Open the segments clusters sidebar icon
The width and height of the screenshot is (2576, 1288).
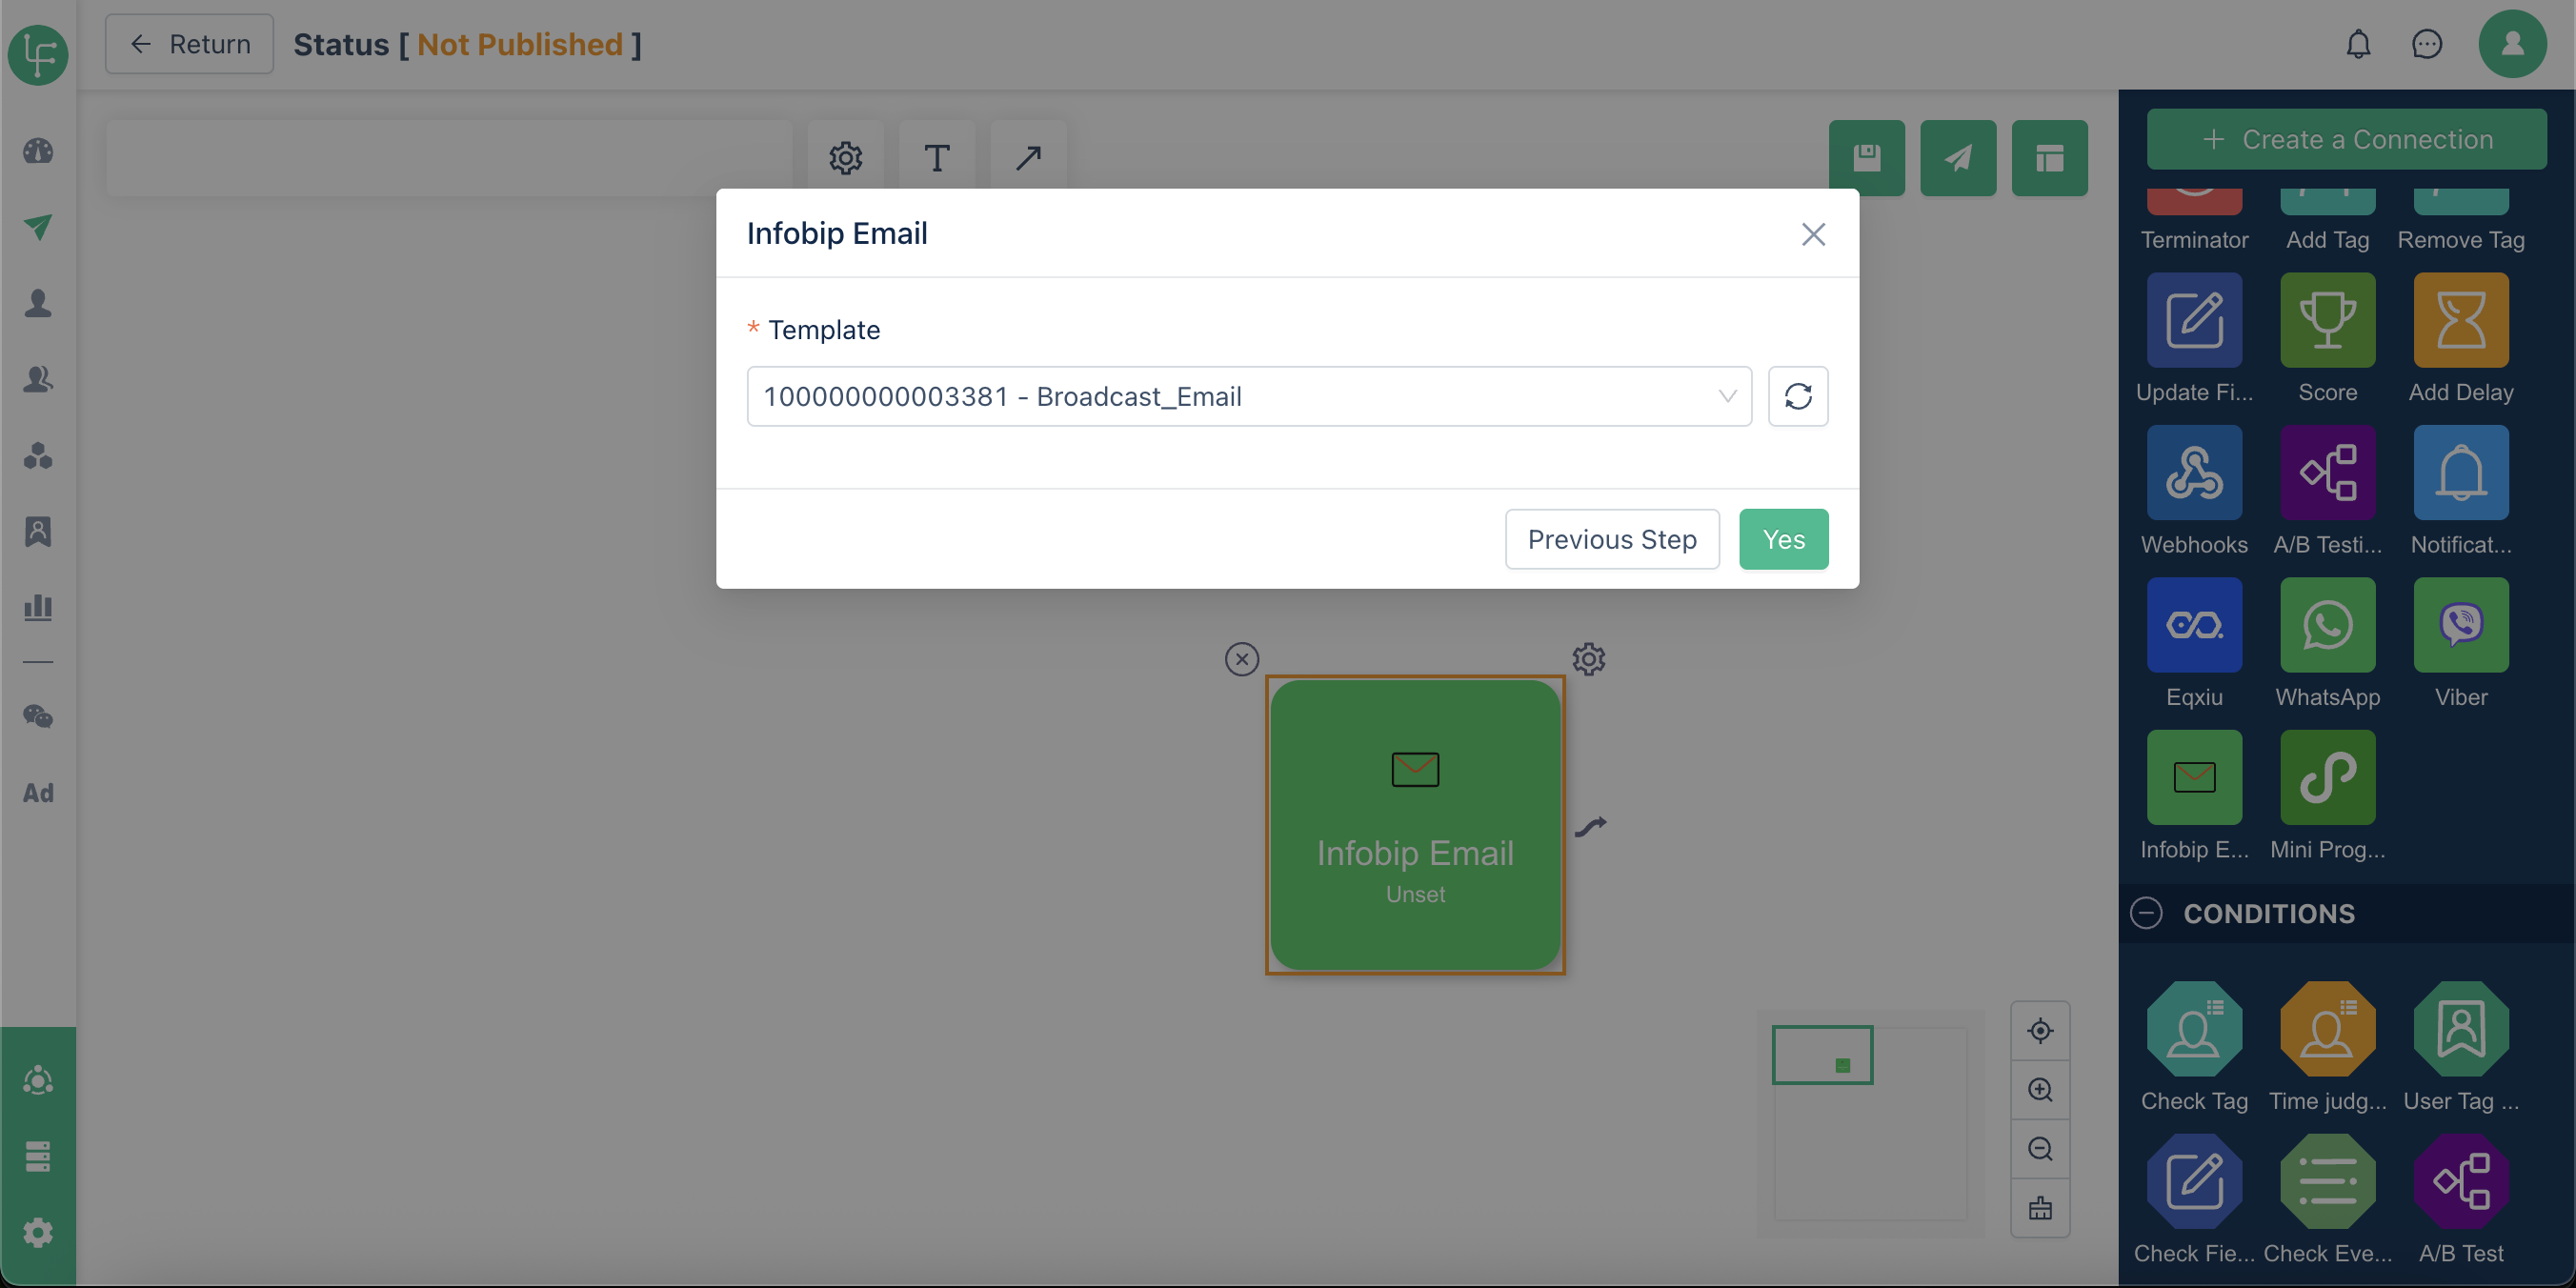pos(38,455)
